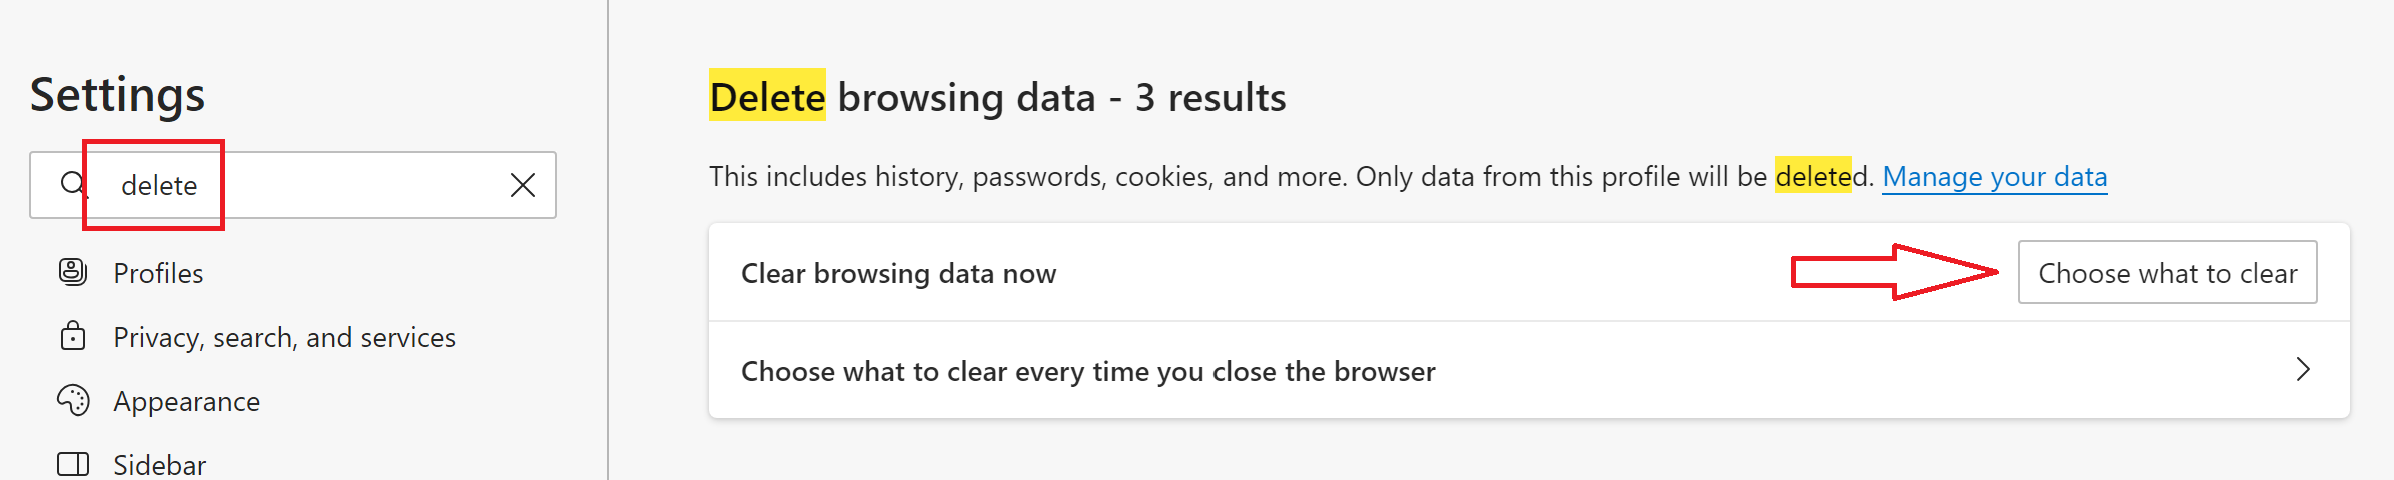Click the highlighted 'Delete' word in heading
Screen dimensions: 2394x480
pyautogui.click(x=767, y=97)
